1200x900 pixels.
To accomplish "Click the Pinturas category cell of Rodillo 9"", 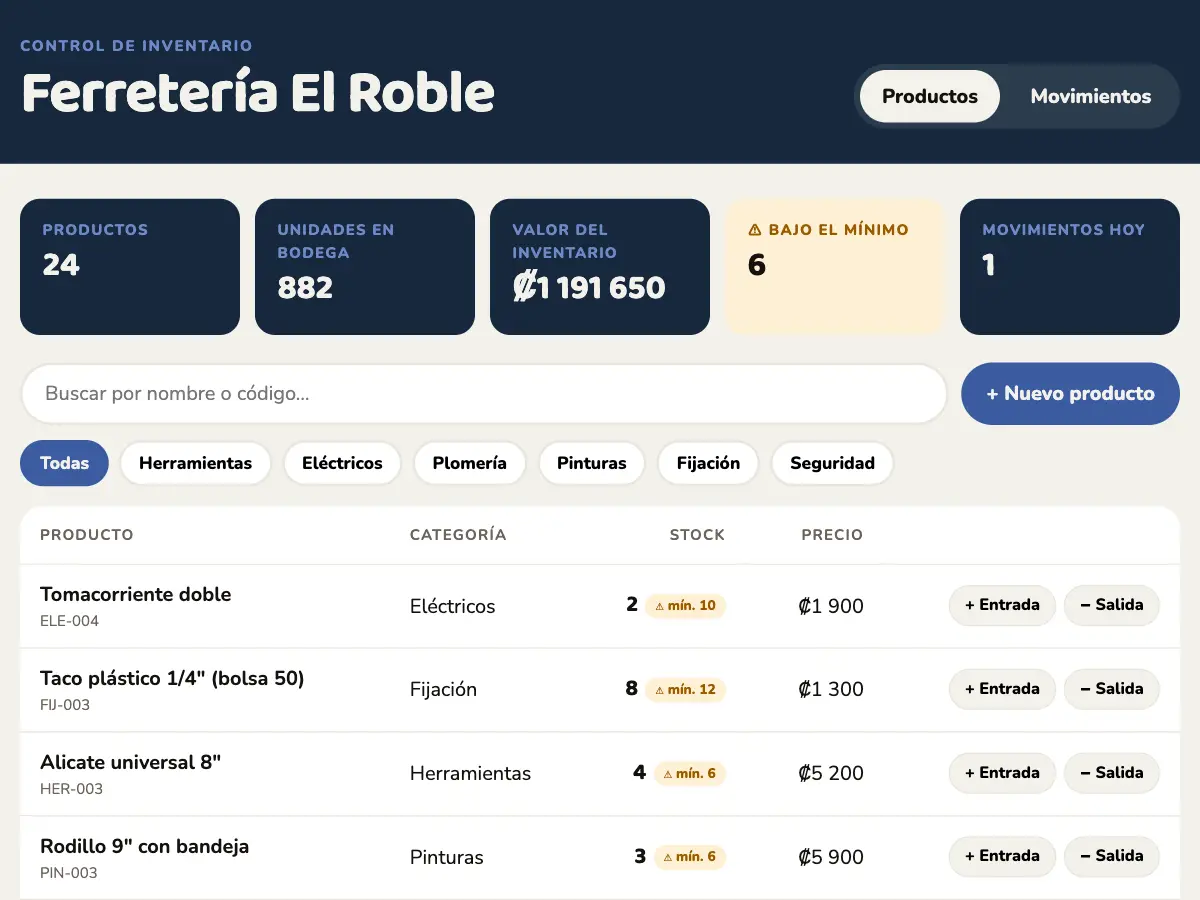I will click(x=447, y=857).
